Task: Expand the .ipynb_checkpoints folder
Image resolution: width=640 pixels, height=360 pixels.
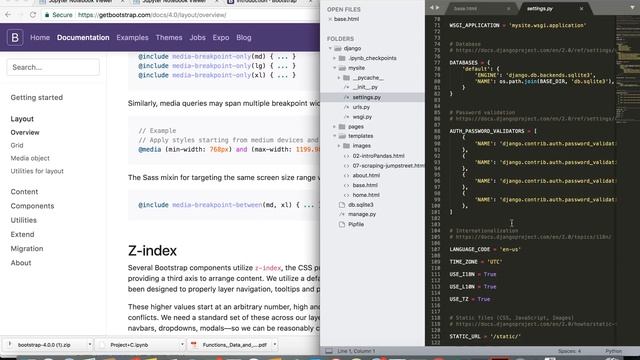Action: click(x=335, y=58)
